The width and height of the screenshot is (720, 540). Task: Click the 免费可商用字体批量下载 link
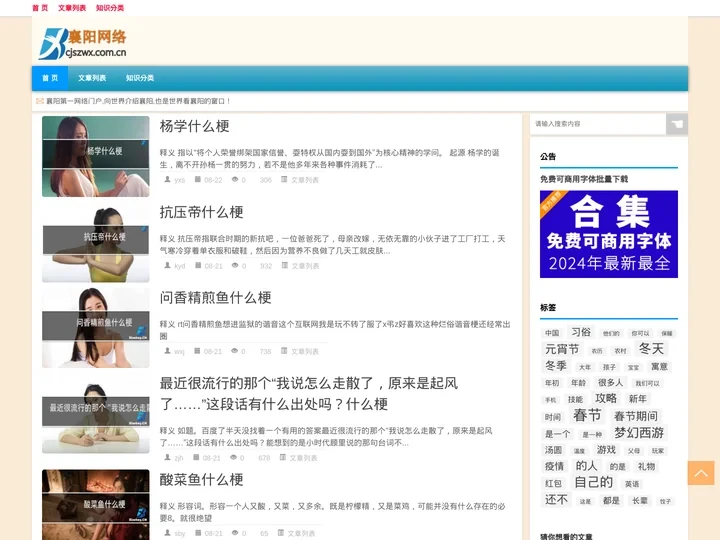[x=584, y=179]
